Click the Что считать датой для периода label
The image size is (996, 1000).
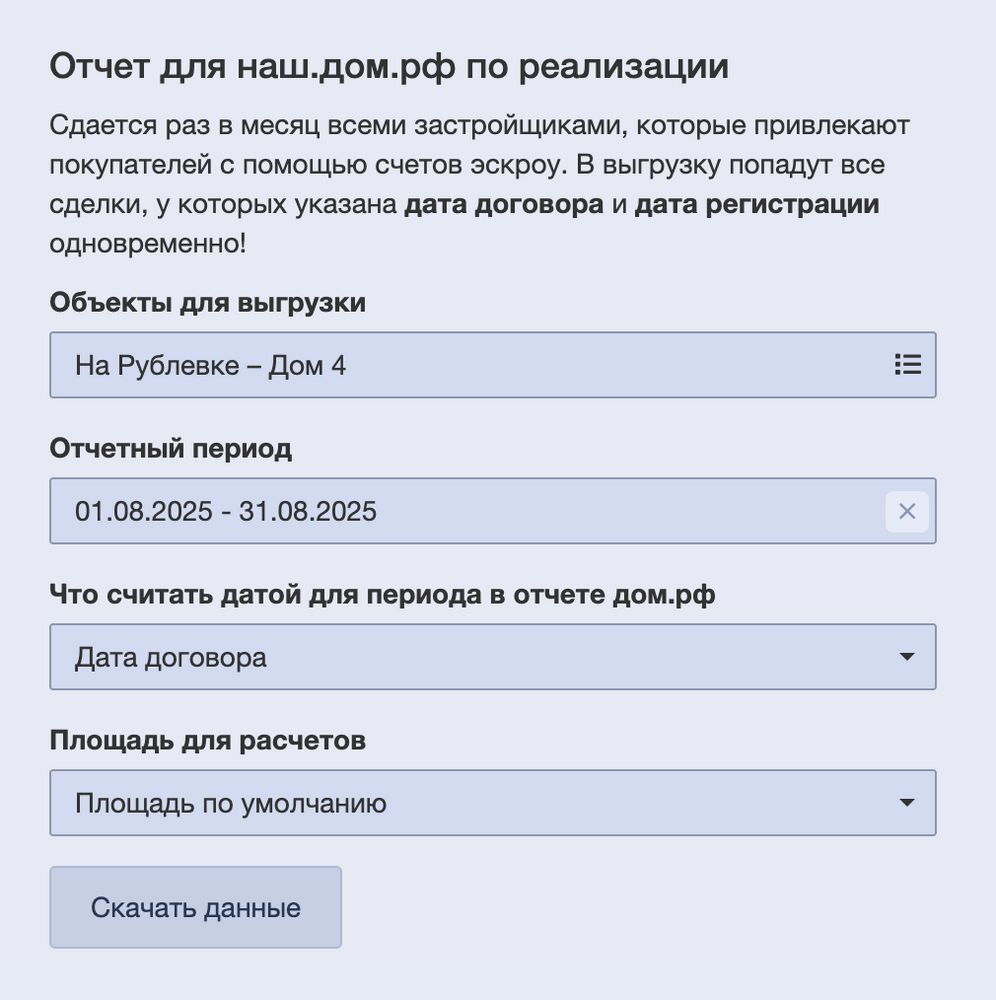(382, 595)
